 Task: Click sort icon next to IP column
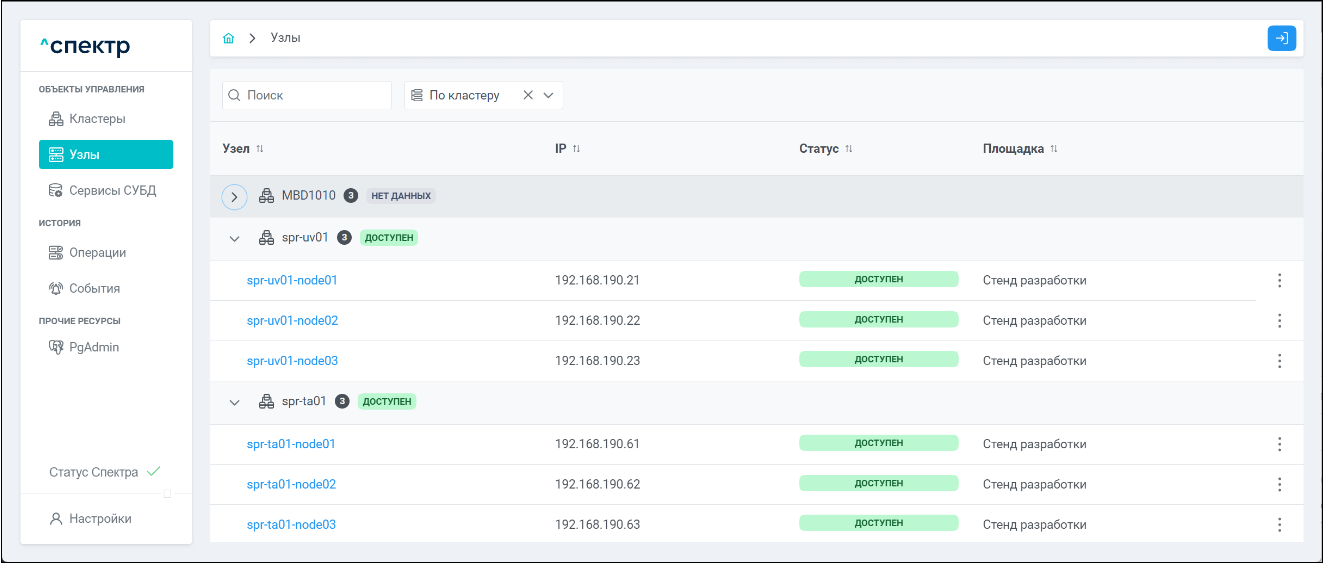pos(576,149)
